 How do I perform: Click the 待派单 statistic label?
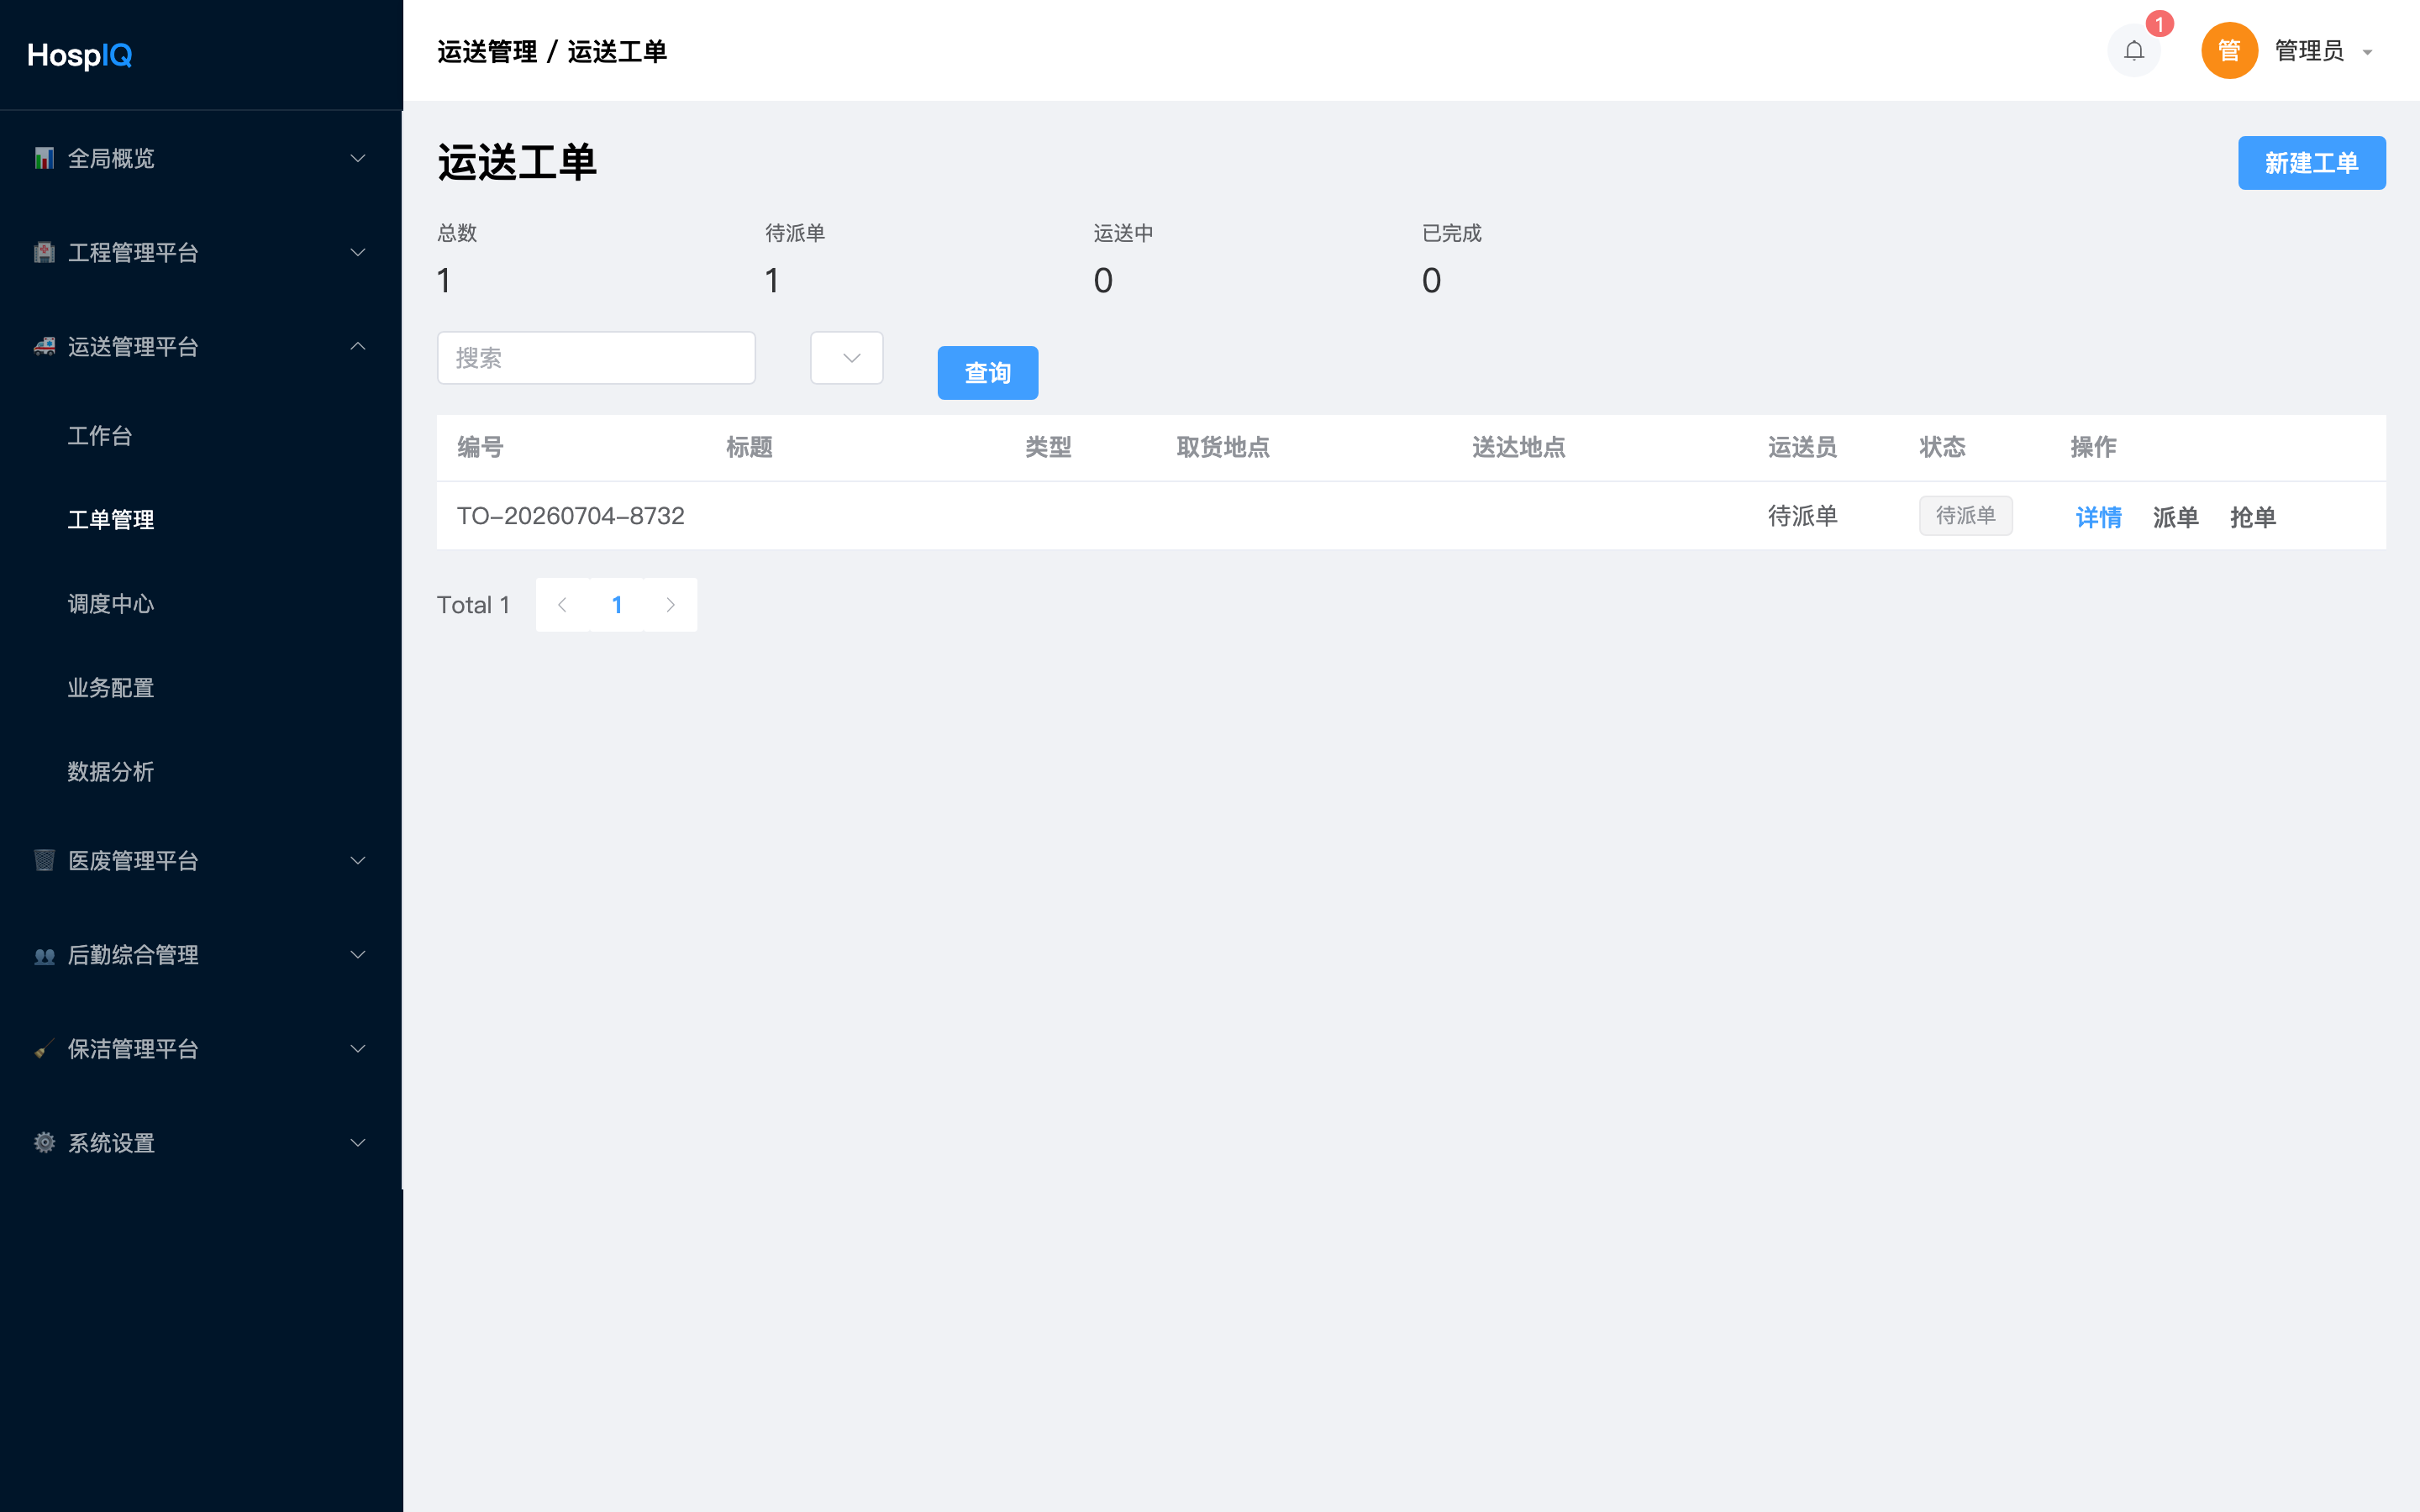click(x=795, y=233)
